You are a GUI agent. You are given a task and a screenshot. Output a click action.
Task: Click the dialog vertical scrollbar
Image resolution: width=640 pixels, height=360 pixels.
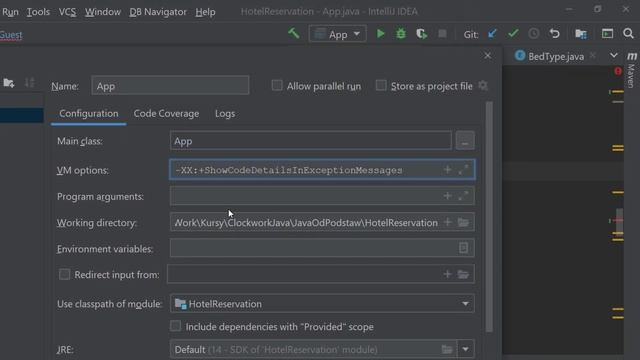tap(489, 216)
